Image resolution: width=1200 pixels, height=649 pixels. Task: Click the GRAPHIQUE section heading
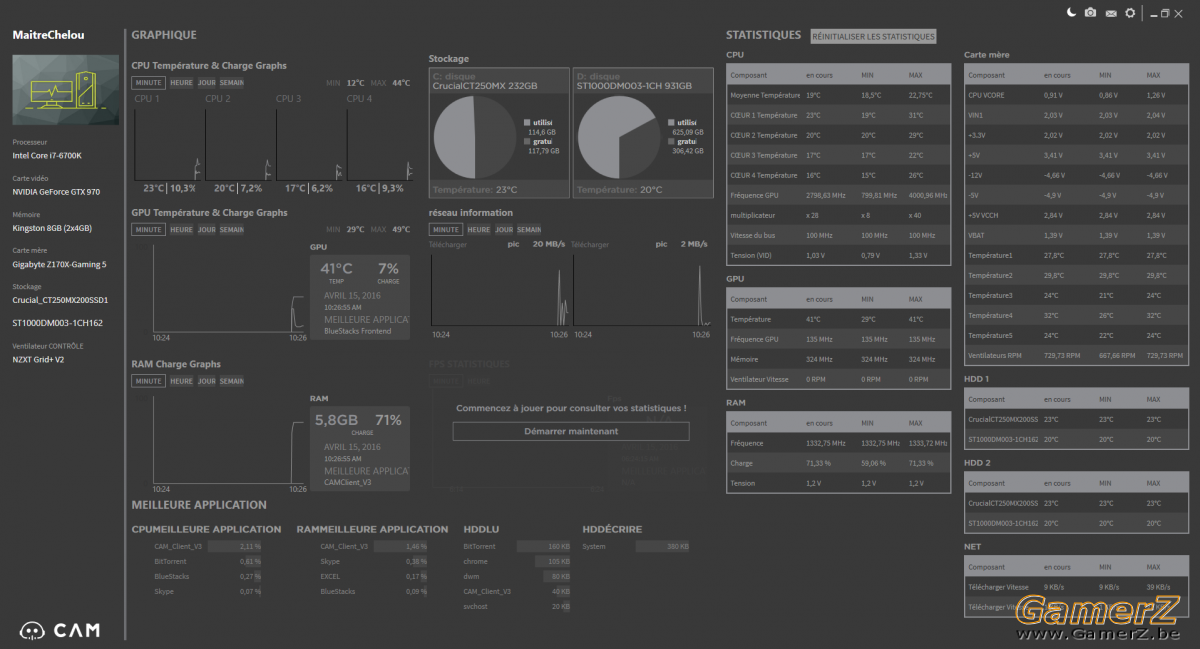tap(164, 35)
